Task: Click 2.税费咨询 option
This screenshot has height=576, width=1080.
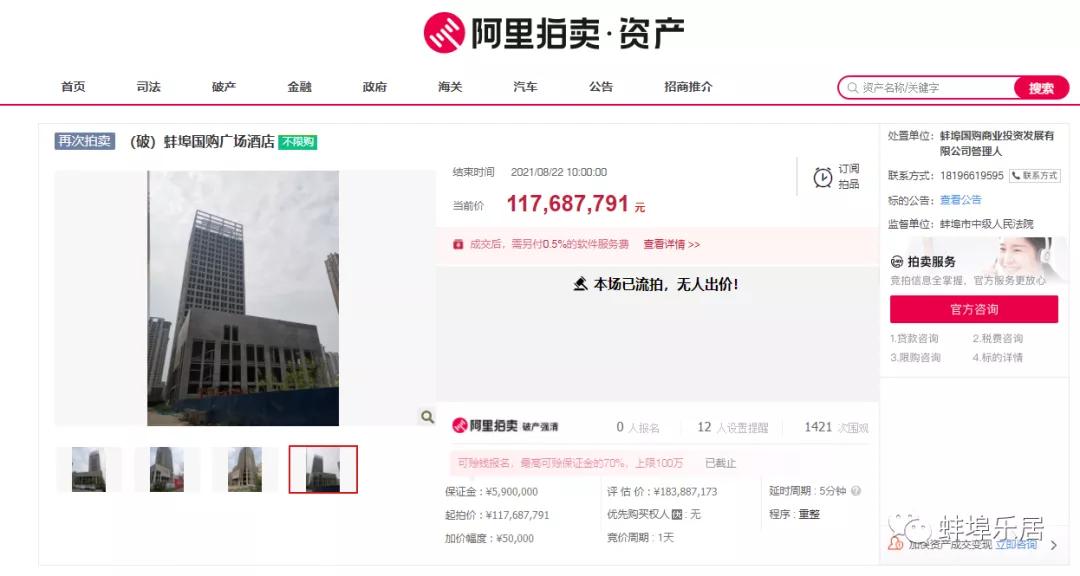Action: point(997,338)
